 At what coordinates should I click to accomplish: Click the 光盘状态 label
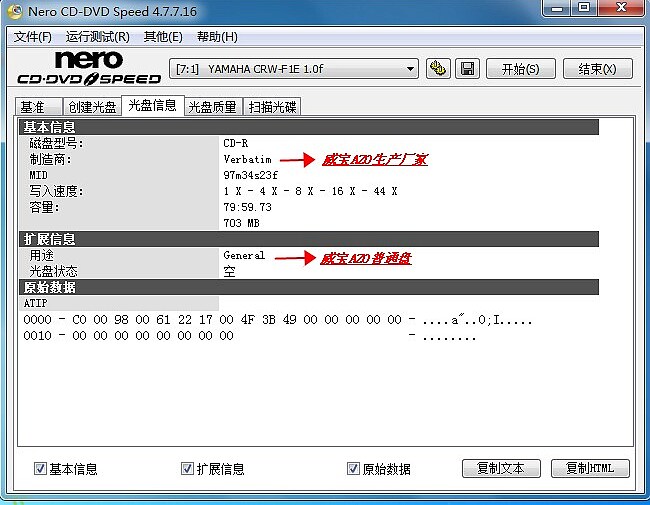(53, 271)
